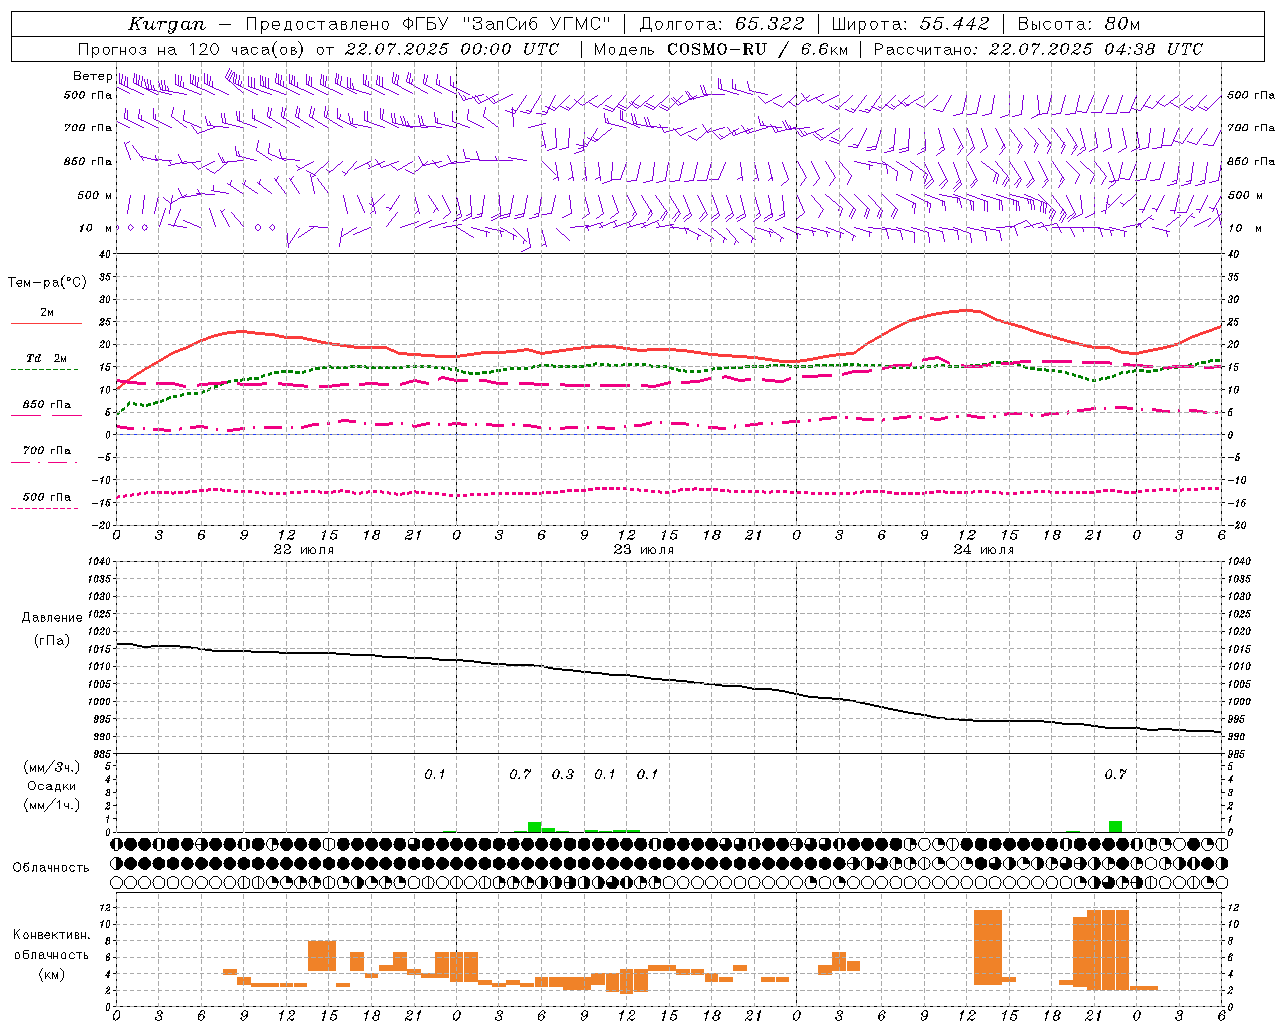Viewport: 1280px width, 1024px height.
Task: Click the (мм/1ч.) precipitation unit label
Action: pyautogui.click(x=52, y=805)
